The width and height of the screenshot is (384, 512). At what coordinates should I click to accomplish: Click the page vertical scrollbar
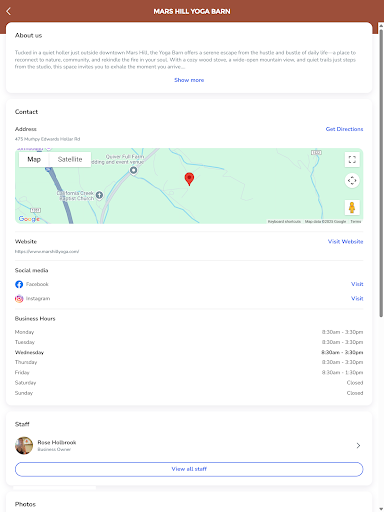[x=381, y=173]
